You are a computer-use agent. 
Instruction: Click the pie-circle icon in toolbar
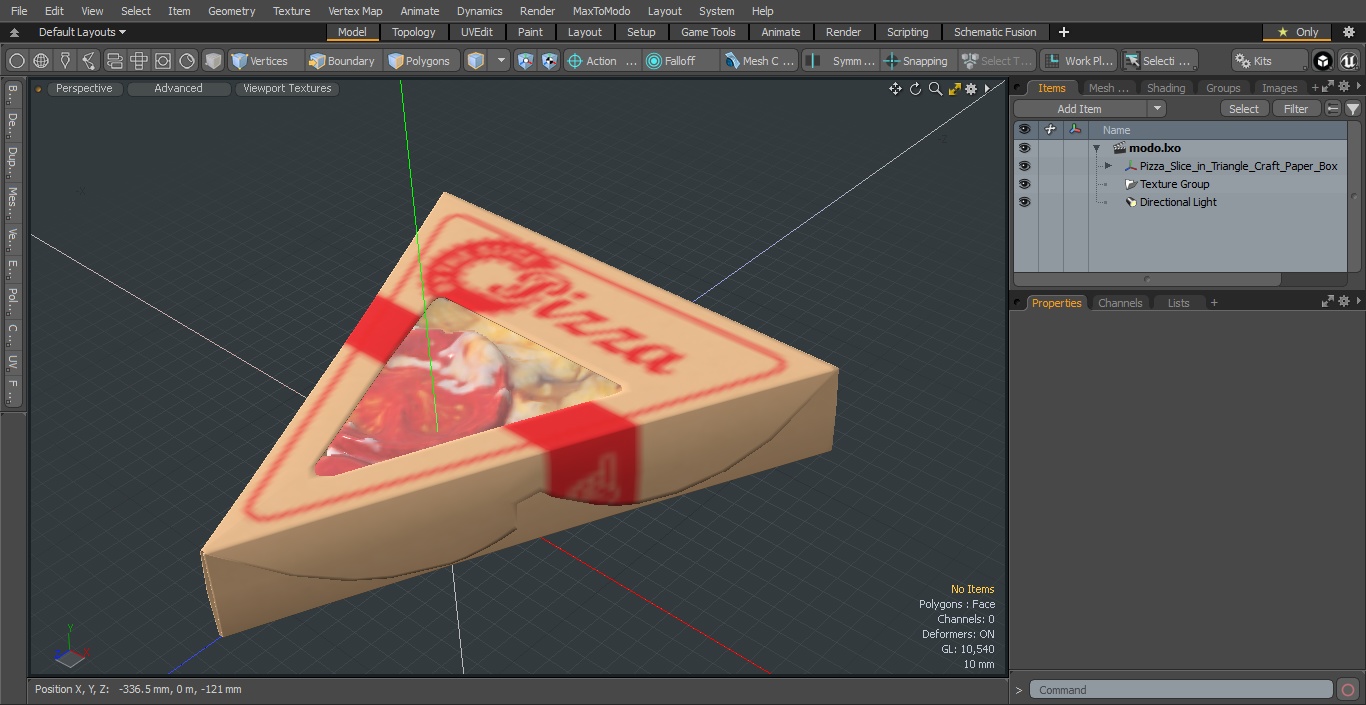pos(187,61)
